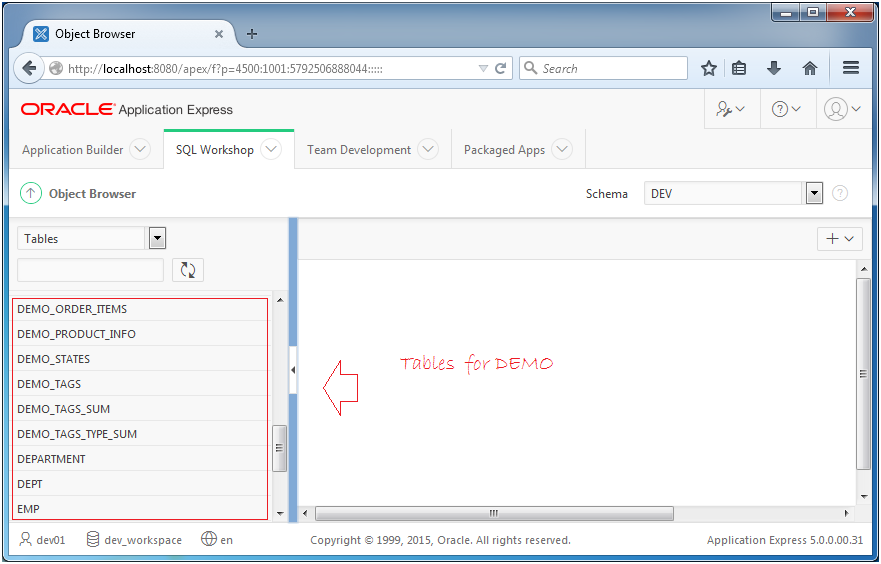This screenshot has height=564, width=881.
Task: Go back using browser back arrow
Action: pos(29,69)
